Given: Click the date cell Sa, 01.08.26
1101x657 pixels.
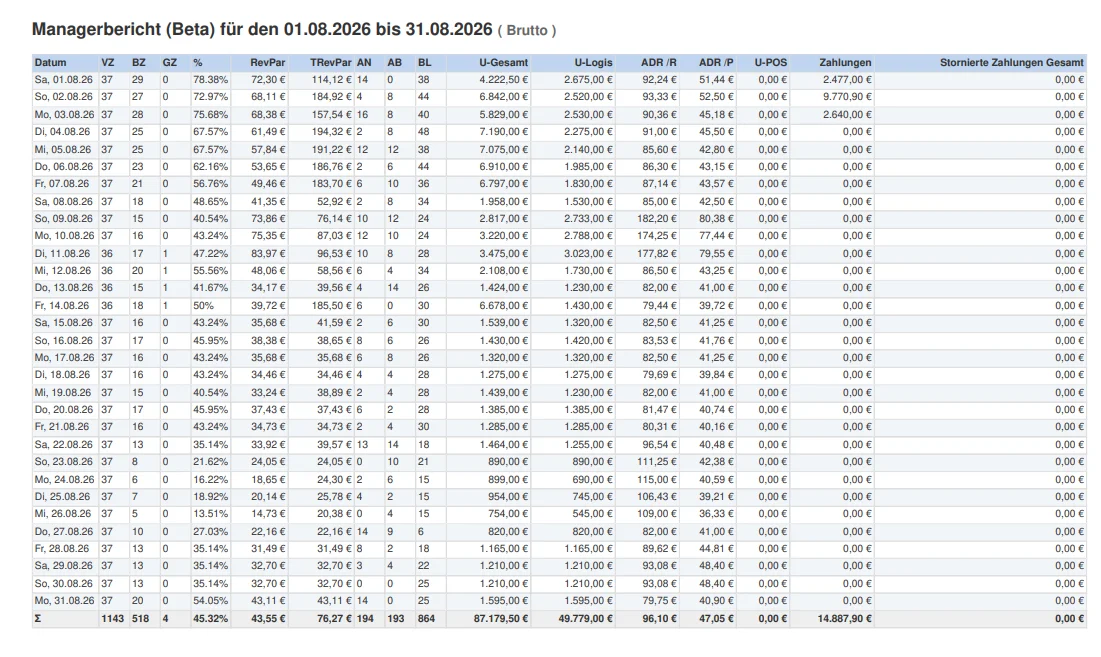Looking at the screenshot, I should [x=63, y=80].
